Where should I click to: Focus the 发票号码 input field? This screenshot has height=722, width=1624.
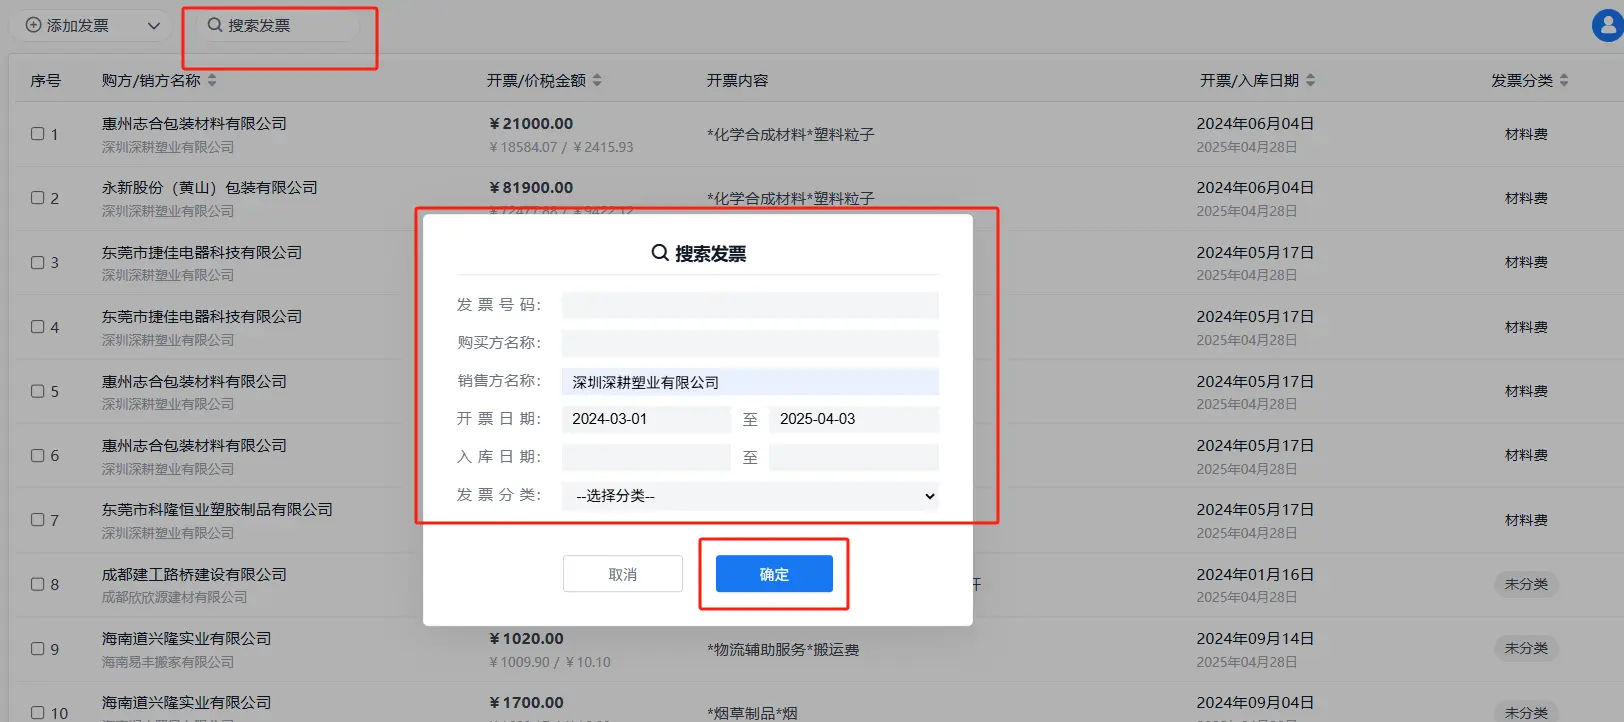(750, 305)
